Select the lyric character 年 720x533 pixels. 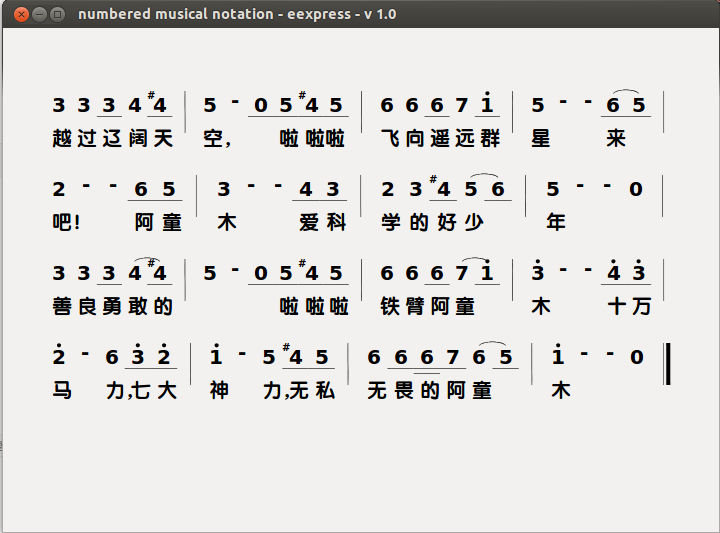556,222
